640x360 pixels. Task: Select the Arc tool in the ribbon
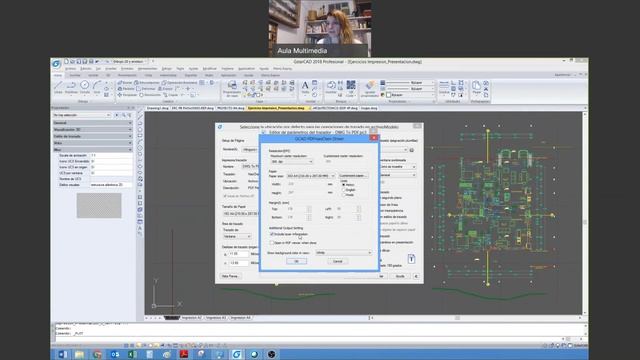97,87
